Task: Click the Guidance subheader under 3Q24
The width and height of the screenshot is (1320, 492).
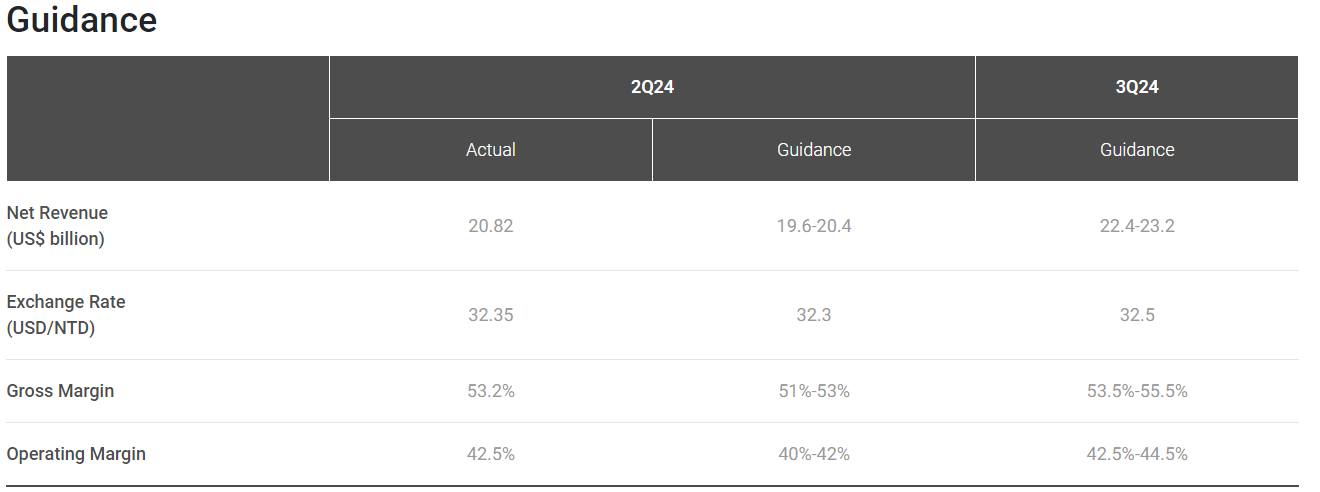Action: coord(1137,150)
